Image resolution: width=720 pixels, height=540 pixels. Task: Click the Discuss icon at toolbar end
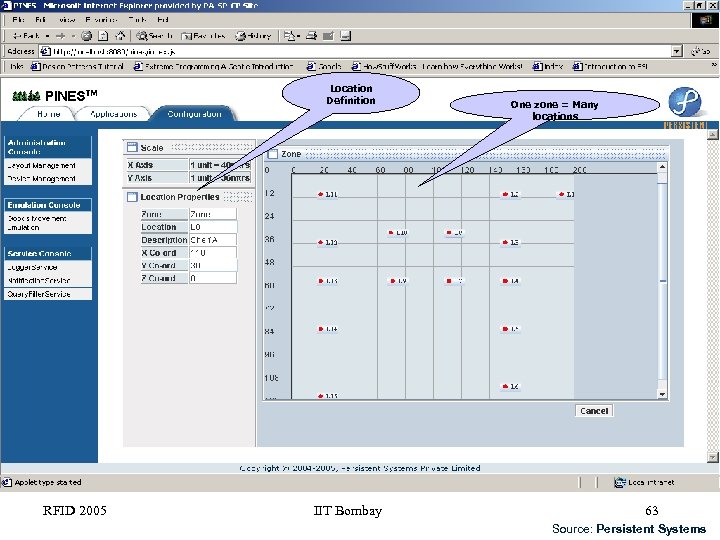click(x=346, y=36)
